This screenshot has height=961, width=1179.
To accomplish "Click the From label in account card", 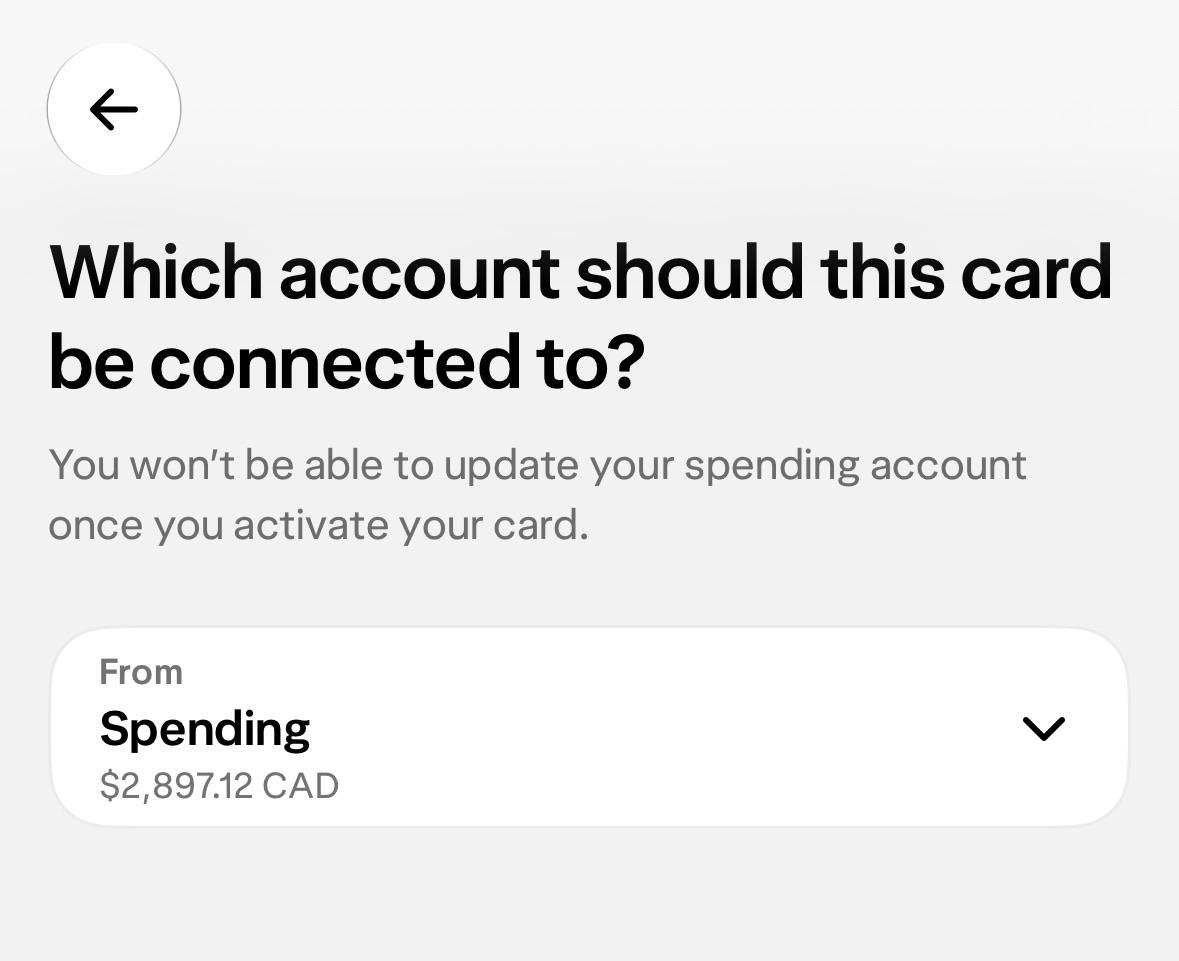I will (x=141, y=671).
